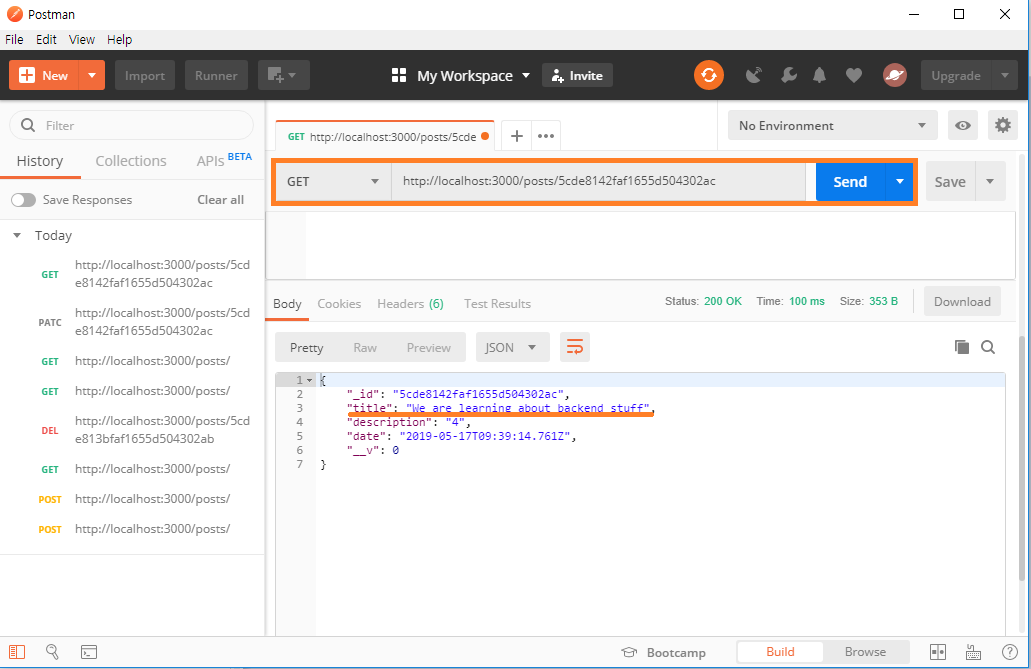Click the heart icon in header
Image resolution: width=1031 pixels, height=669 pixels.
coord(853,76)
